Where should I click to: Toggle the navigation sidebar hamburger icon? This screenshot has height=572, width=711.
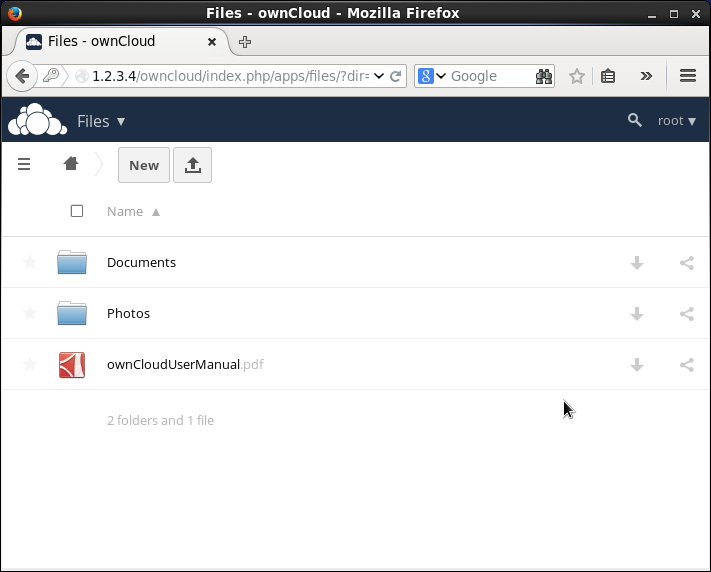coord(24,164)
